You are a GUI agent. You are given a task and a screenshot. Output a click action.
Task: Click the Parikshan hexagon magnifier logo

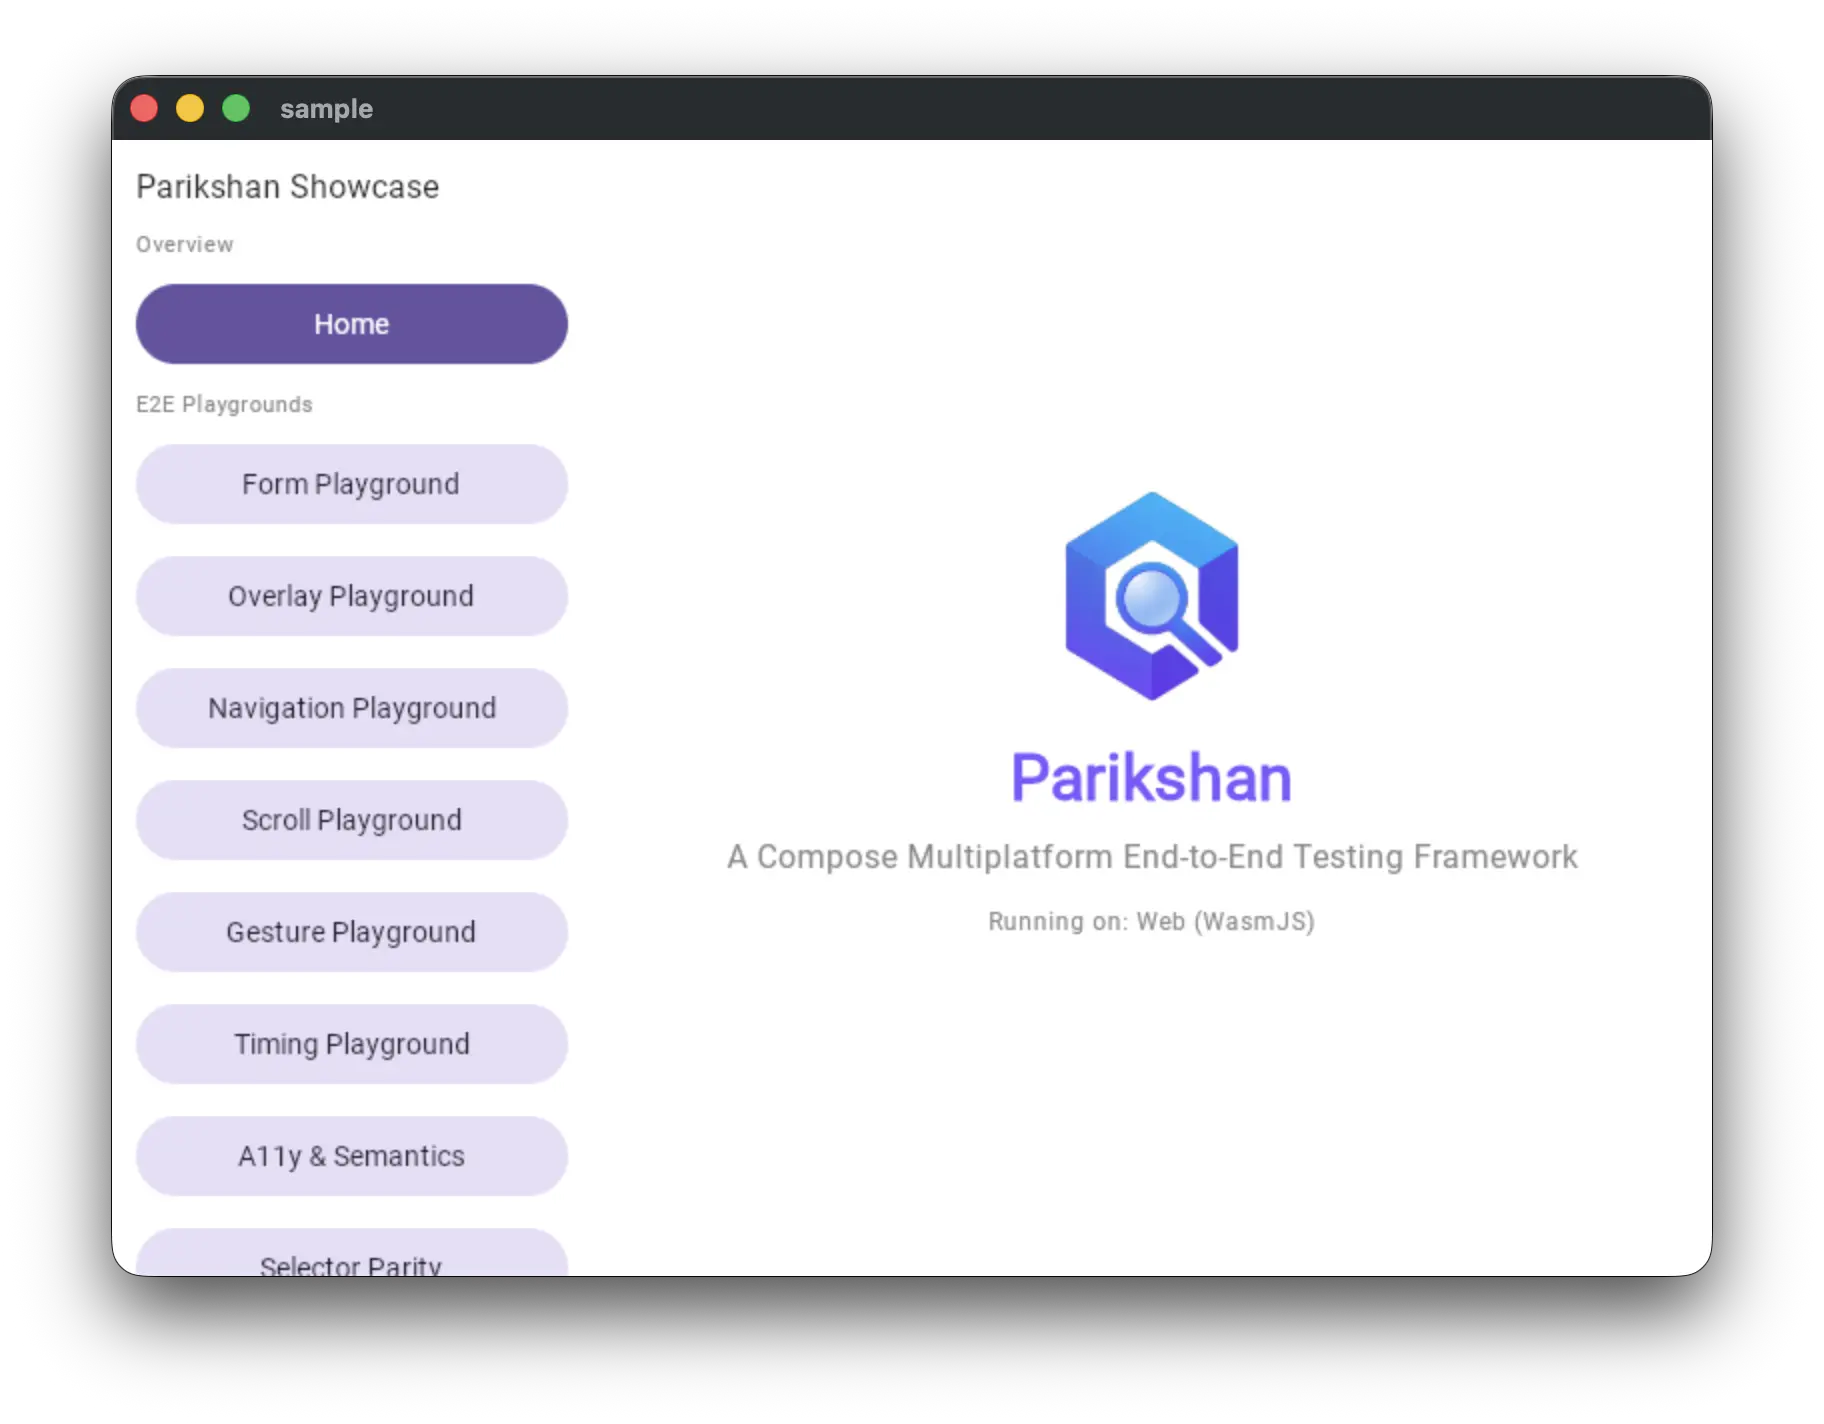1152,596
